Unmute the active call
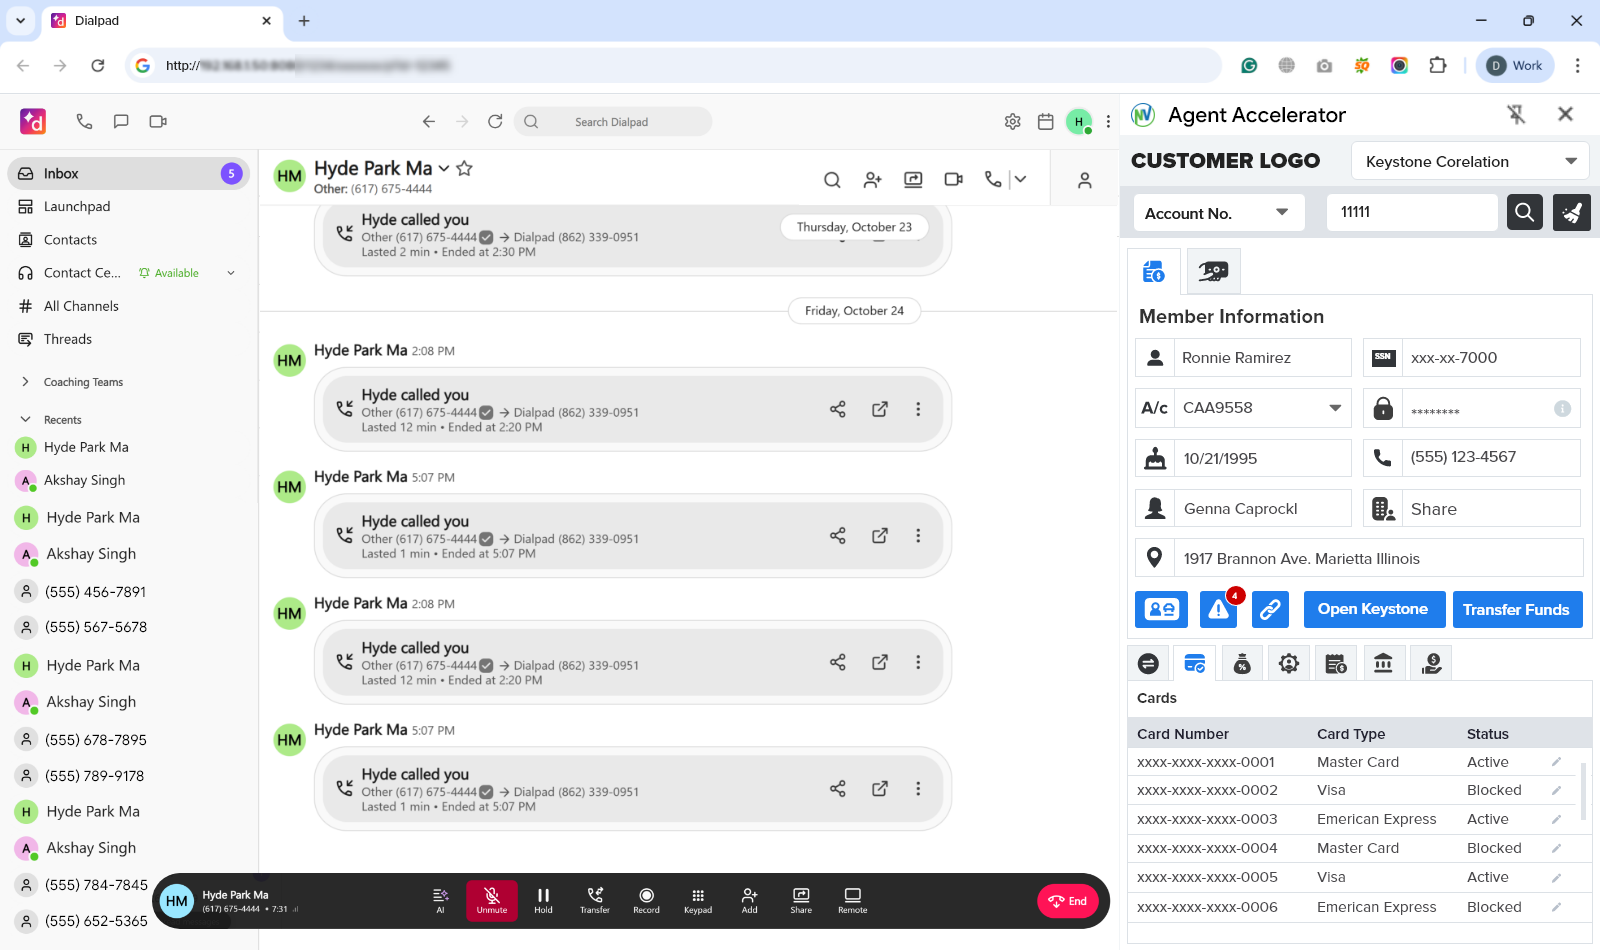The image size is (1600, 950). click(x=492, y=900)
